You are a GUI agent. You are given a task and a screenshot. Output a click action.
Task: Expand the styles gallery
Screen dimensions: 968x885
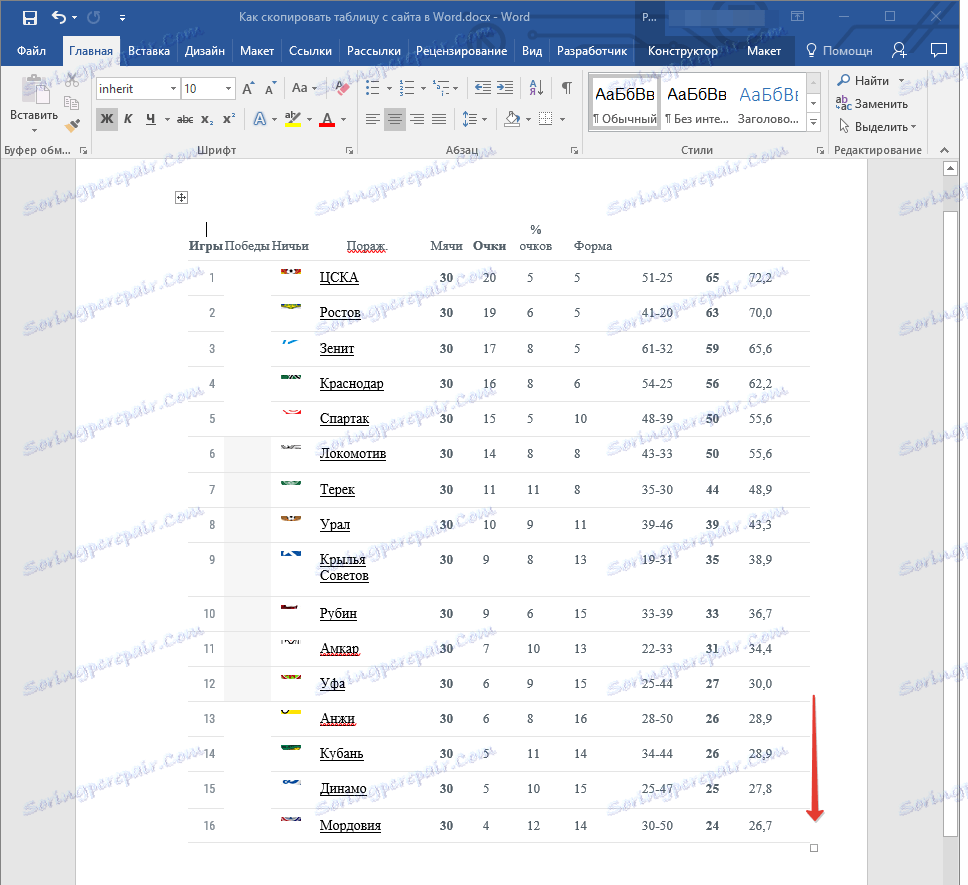pyautogui.click(x=814, y=122)
